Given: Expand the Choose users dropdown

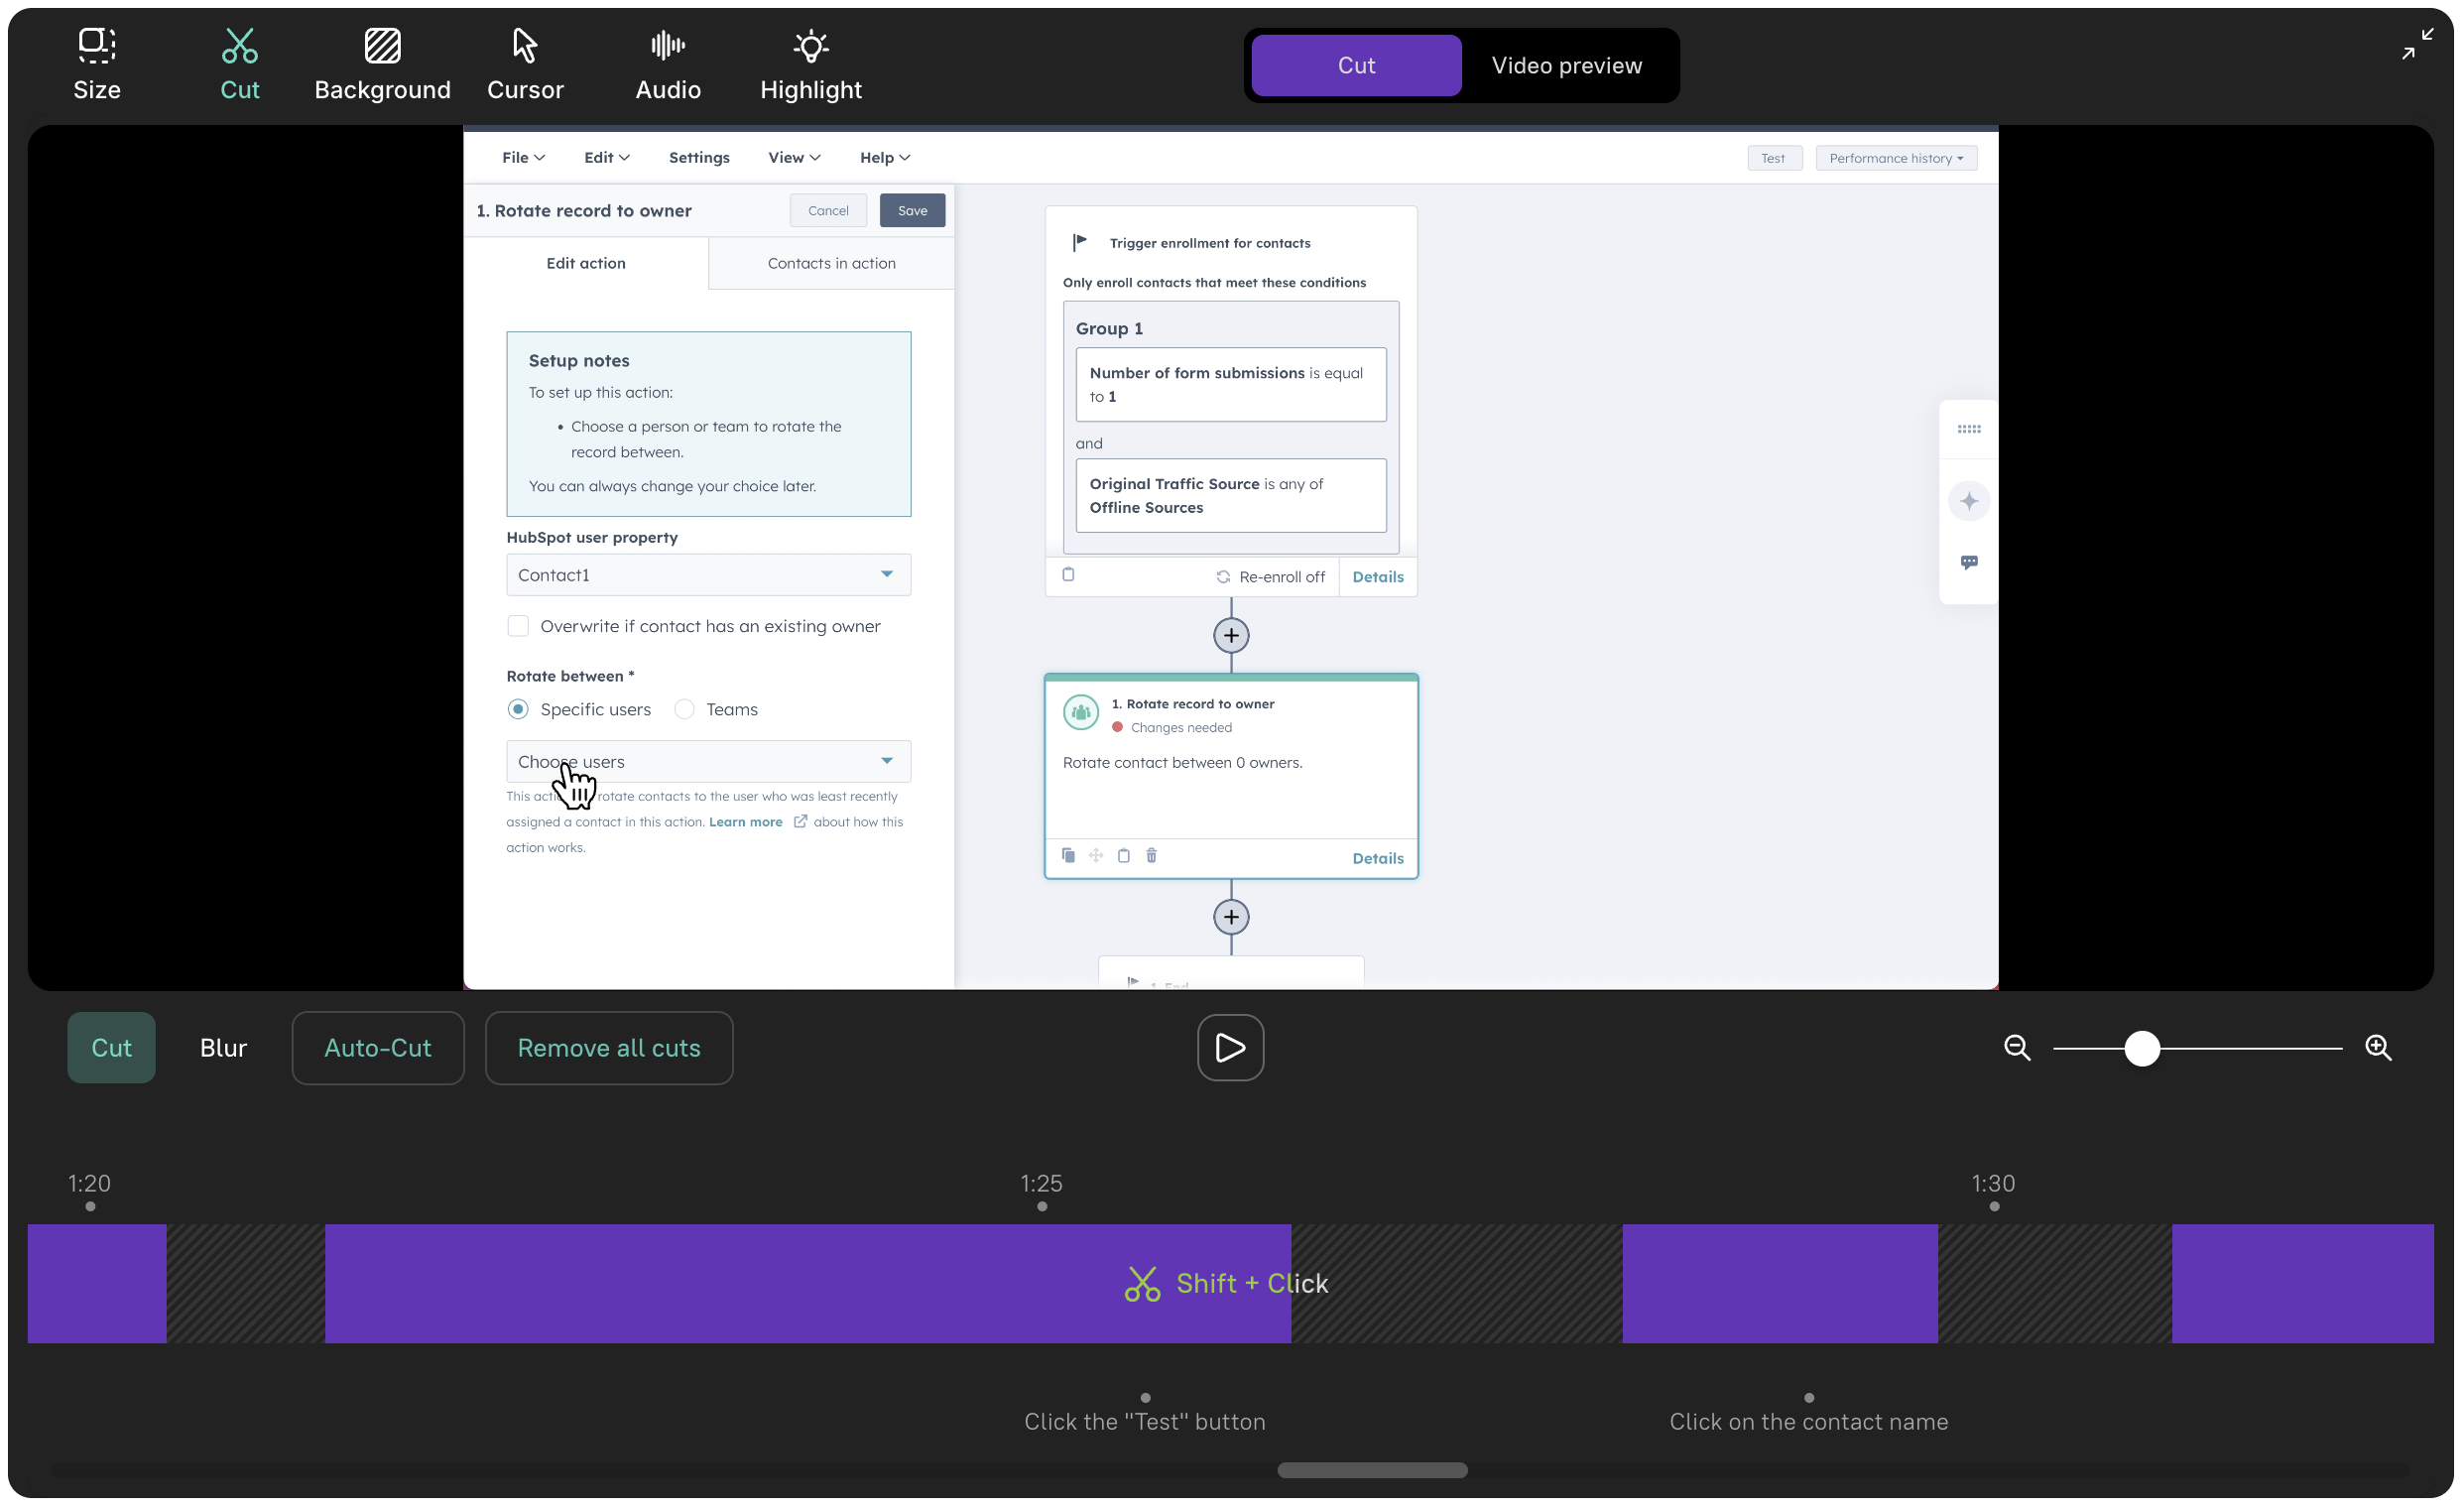Looking at the screenshot, I should click(708, 761).
